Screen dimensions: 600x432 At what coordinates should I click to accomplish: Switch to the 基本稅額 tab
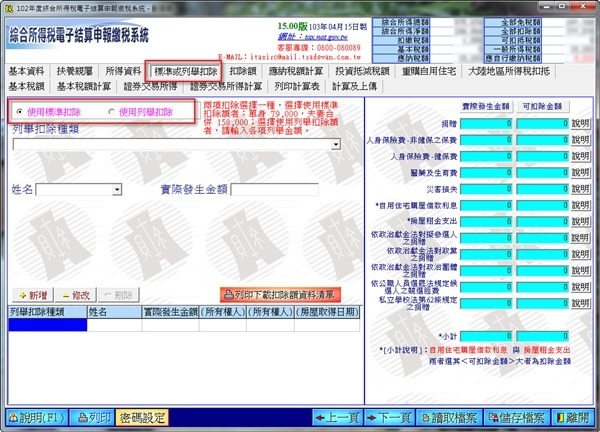(x=26, y=86)
